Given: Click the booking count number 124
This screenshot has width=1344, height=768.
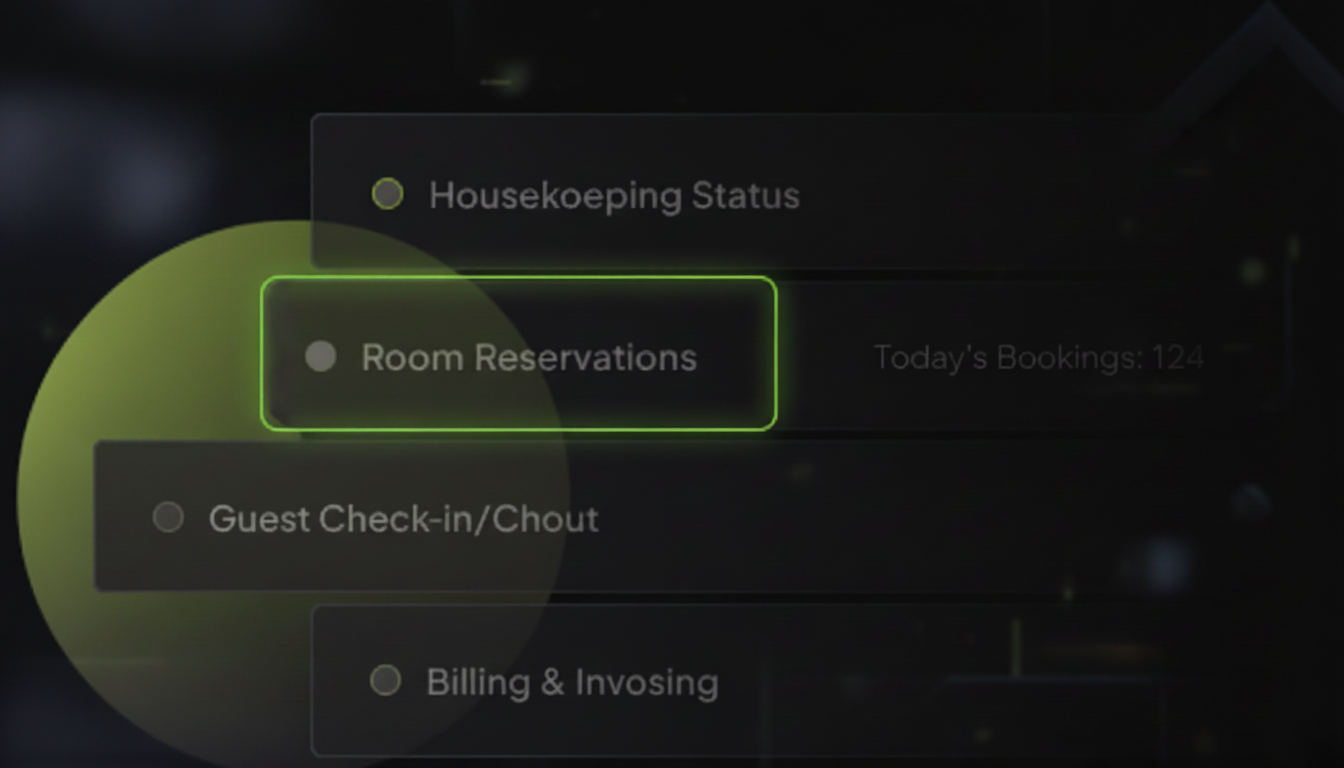Looking at the screenshot, I should tap(1178, 357).
